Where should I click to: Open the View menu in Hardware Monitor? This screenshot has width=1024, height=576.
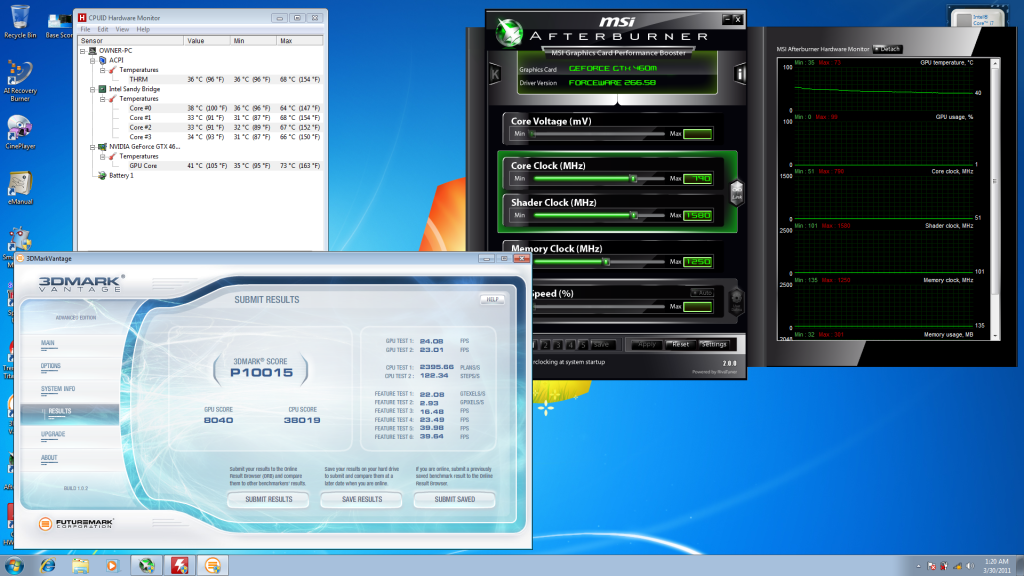(x=122, y=29)
